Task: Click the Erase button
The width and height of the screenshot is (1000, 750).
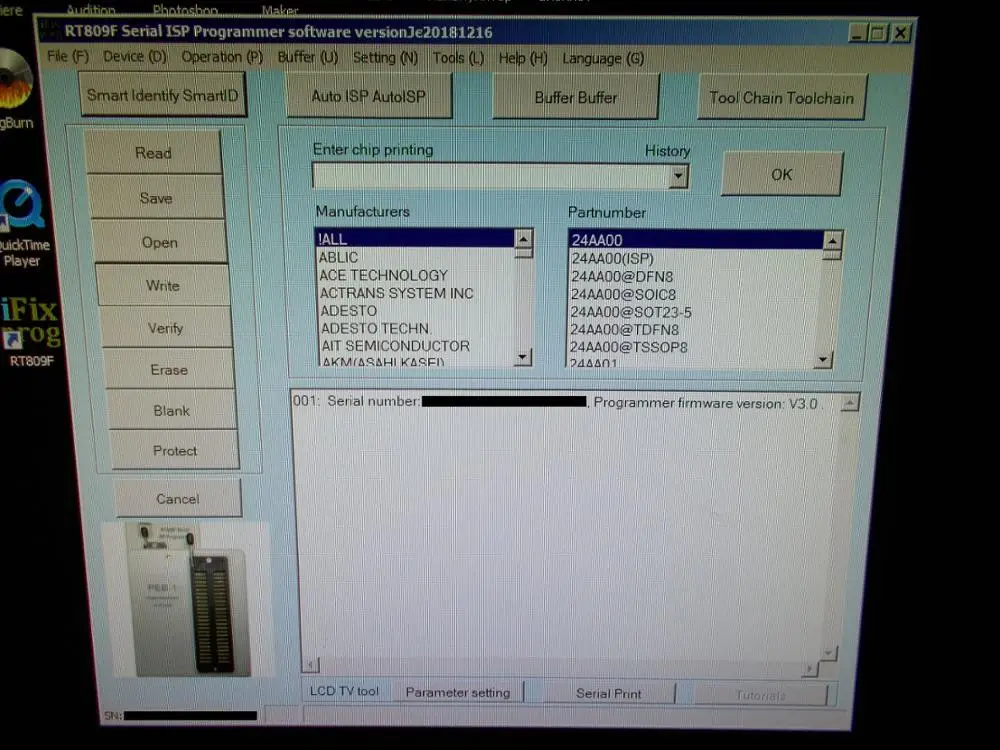Action: coord(169,369)
